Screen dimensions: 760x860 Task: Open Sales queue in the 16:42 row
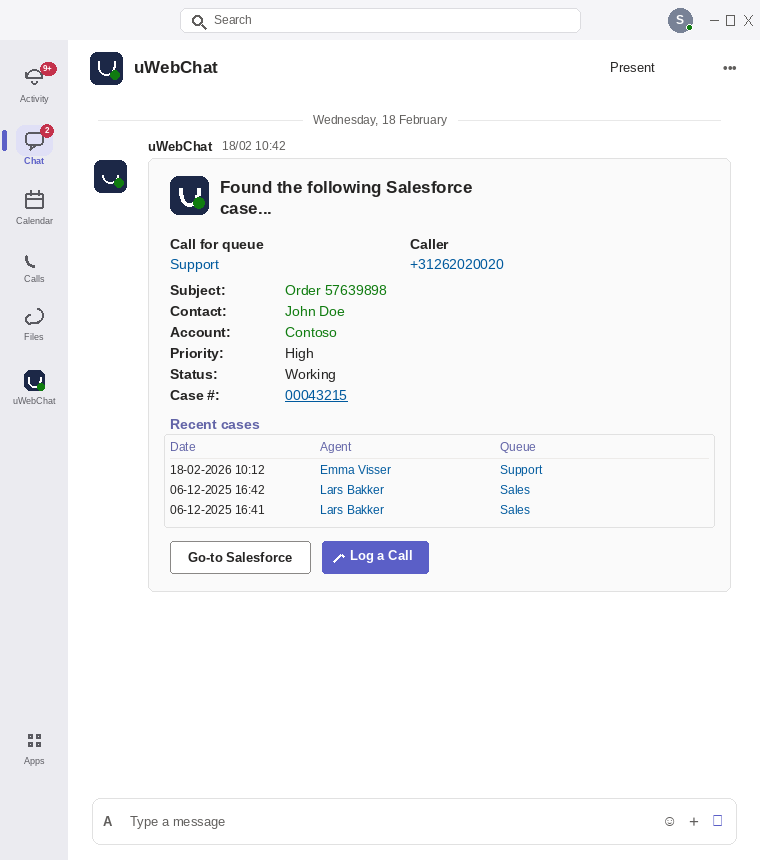point(515,490)
